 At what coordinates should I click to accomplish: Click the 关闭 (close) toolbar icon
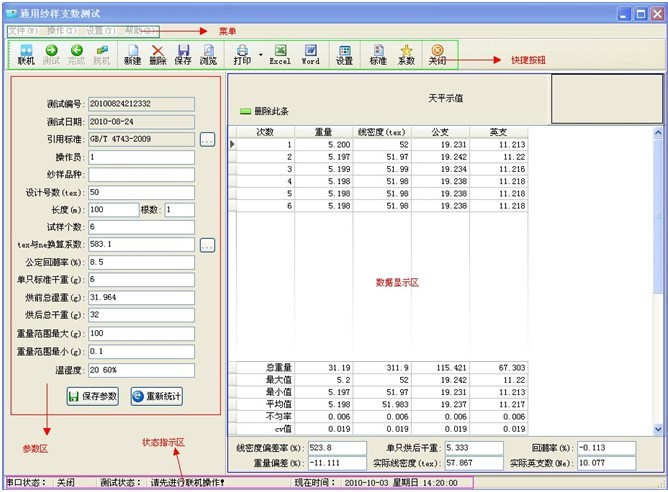[437, 54]
